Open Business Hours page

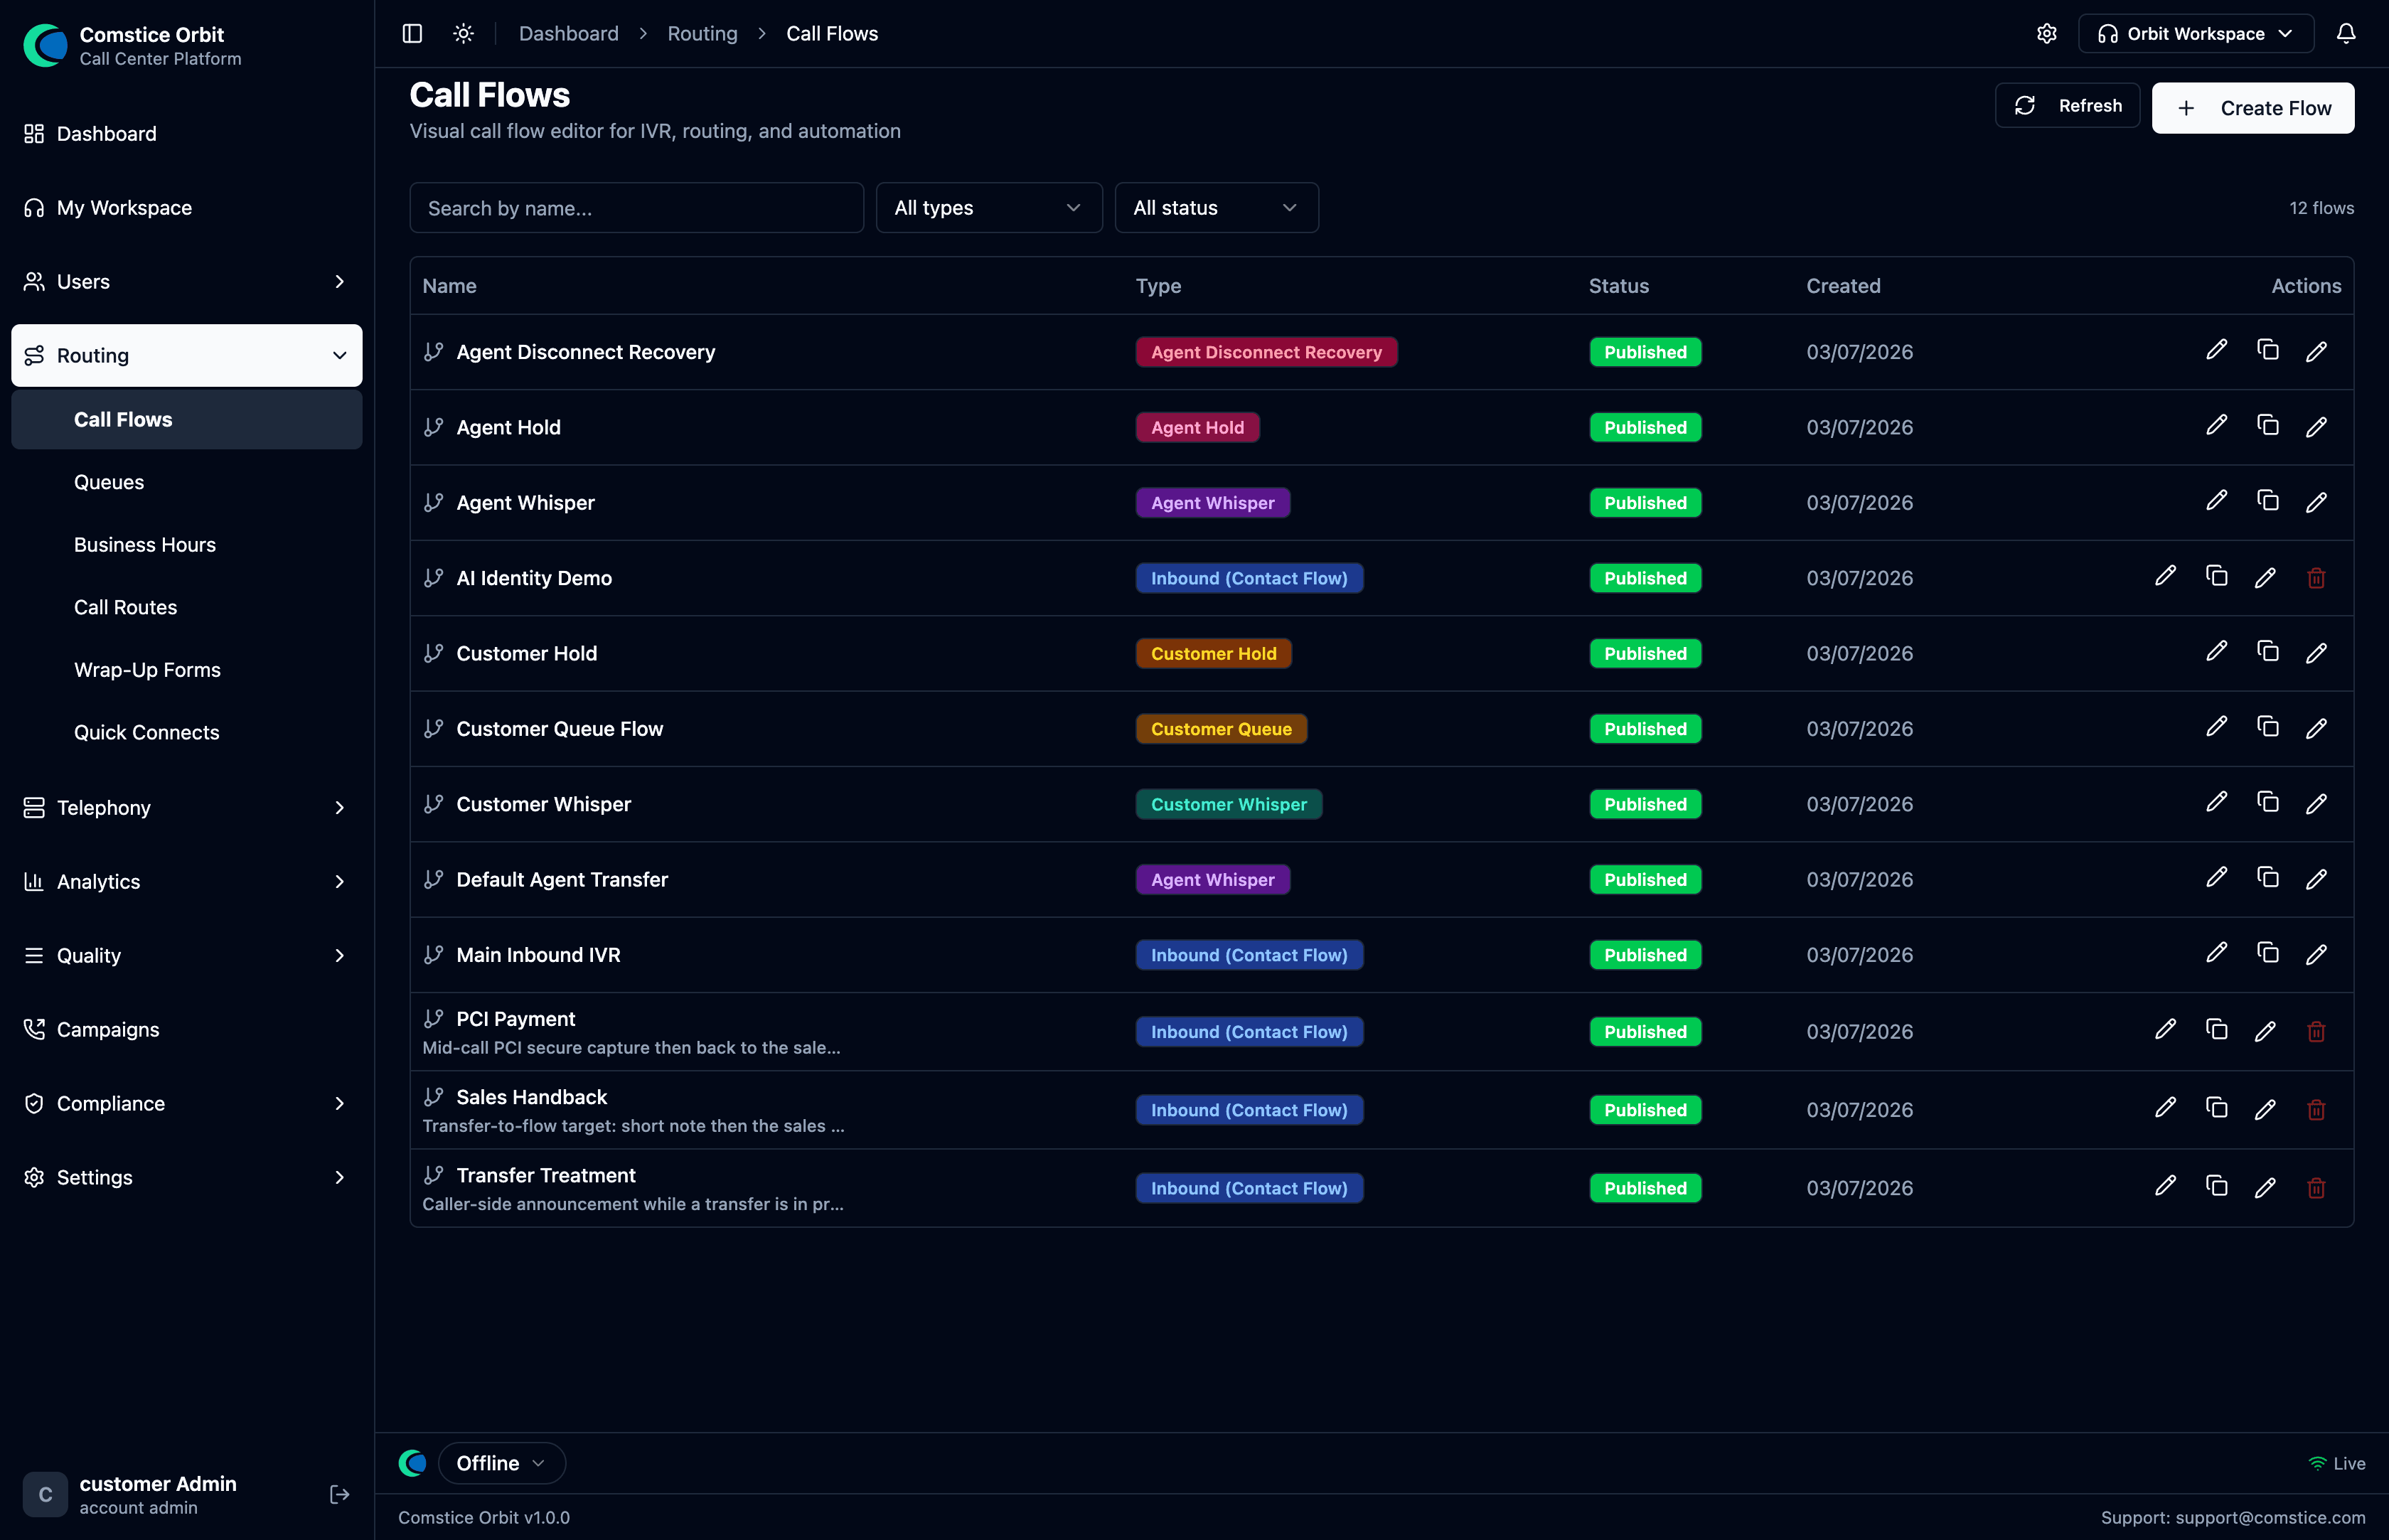pos(186,545)
